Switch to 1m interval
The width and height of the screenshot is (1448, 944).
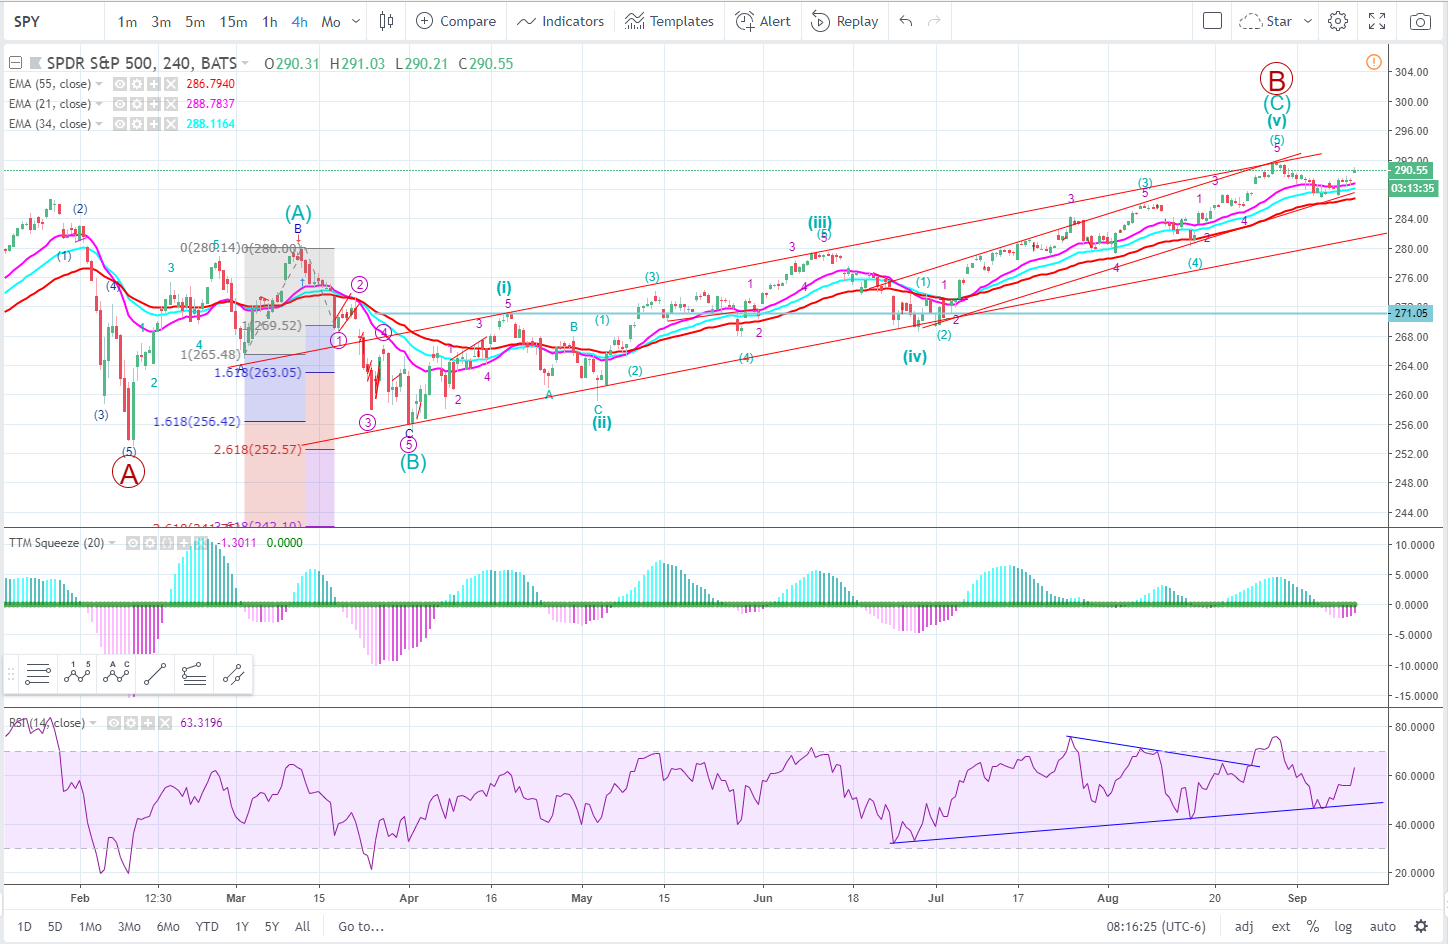(127, 21)
